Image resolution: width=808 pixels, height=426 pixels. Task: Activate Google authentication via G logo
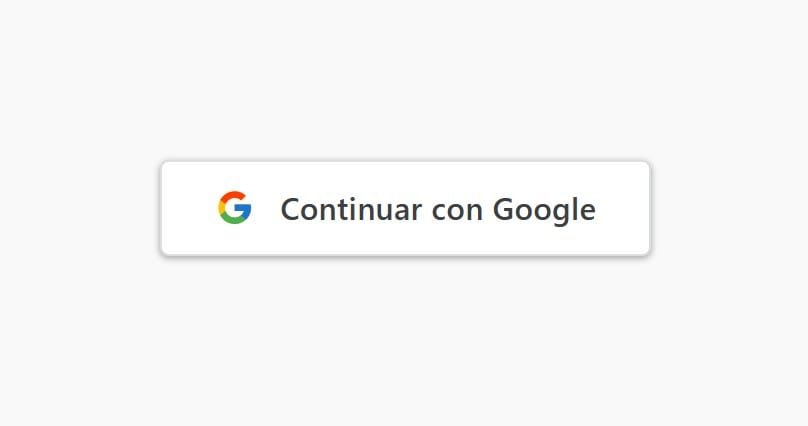[234, 208]
